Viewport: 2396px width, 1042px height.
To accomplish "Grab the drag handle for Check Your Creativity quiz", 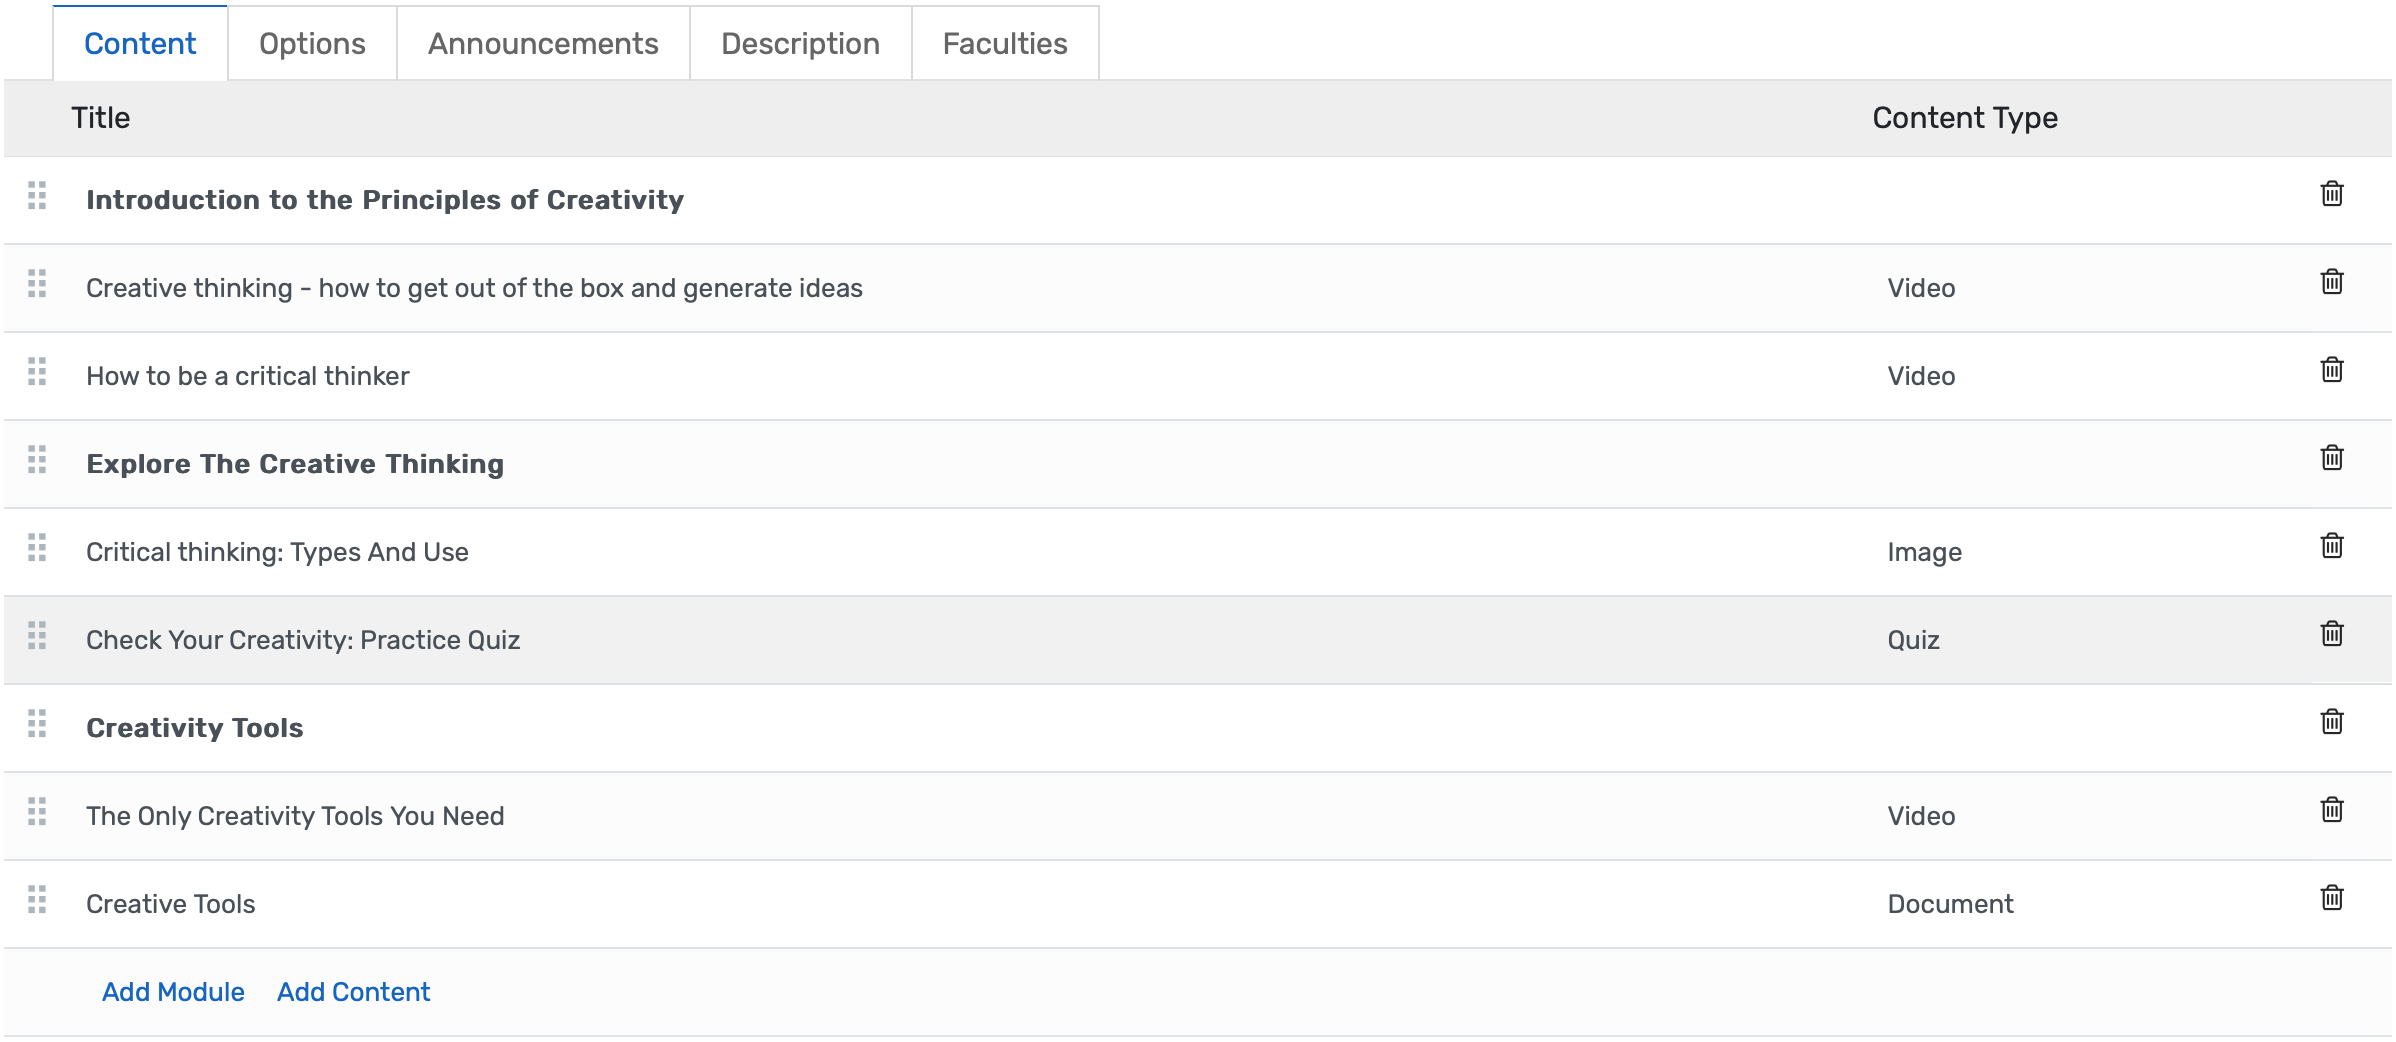I will coord(38,639).
